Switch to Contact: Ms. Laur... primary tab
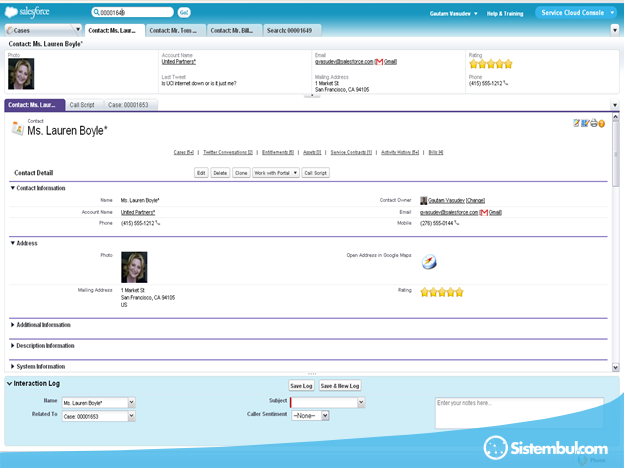Image resolution: width=624 pixels, height=468 pixels. pos(115,30)
